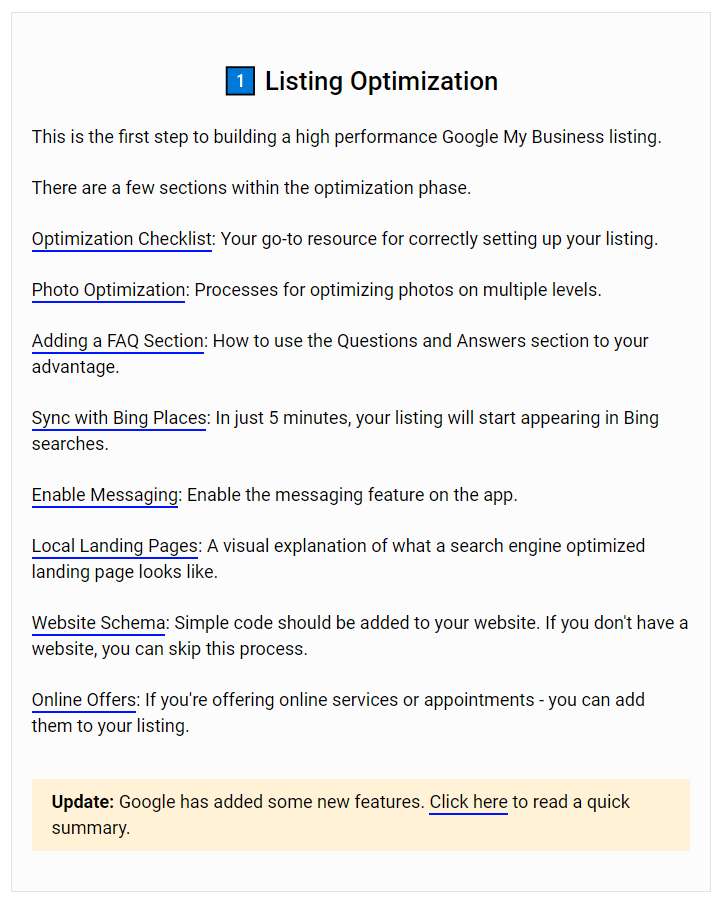Open the Sync with Bing Places link
The height and width of the screenshot is (904, 725).
click(x=119, y=418)
